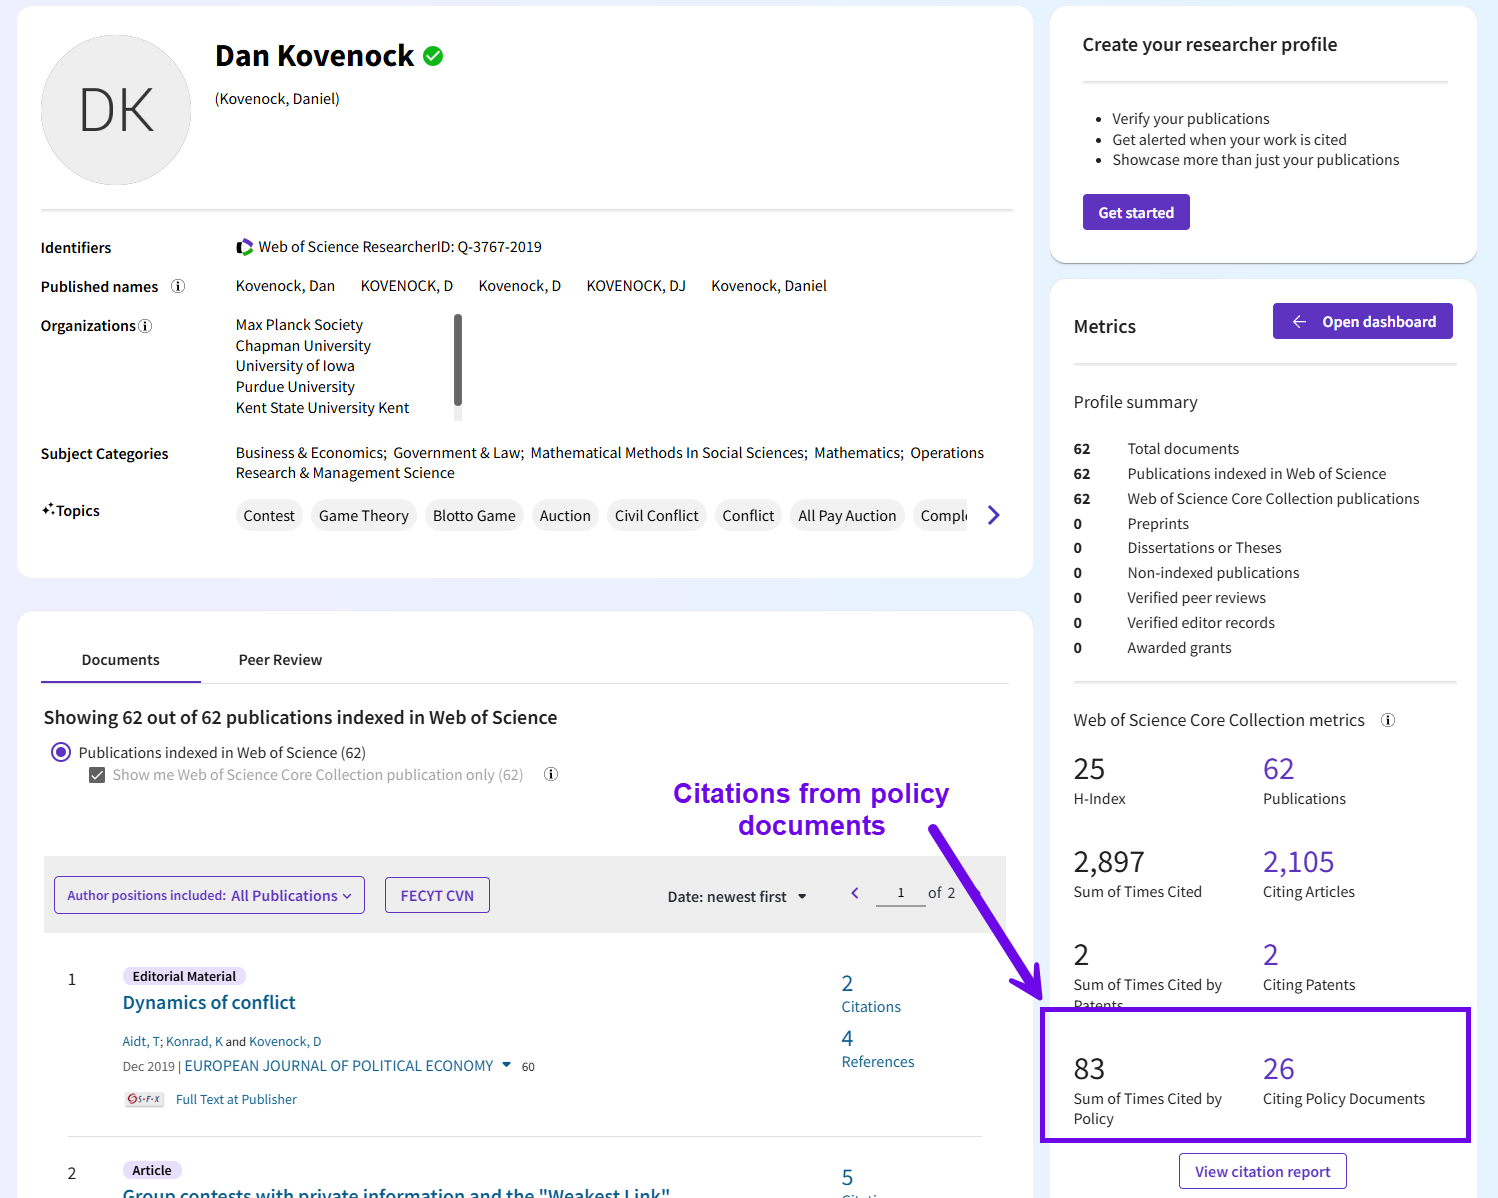Click the Published names info icon
Screen dimensions: 1498x1198
point(178,286)
